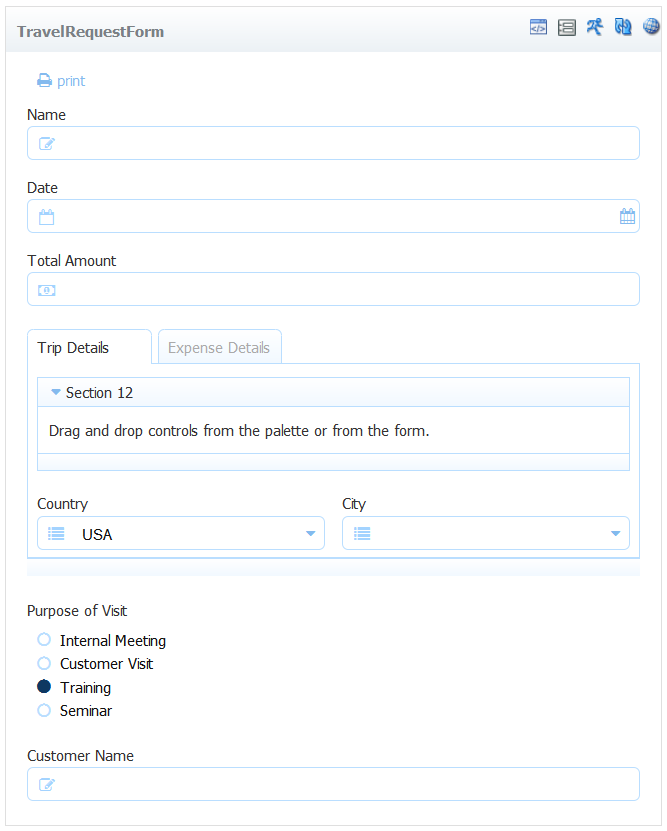The image size is (667, 831).
Task: Select the Trip Details tab
Action: [x=89, y=347]
